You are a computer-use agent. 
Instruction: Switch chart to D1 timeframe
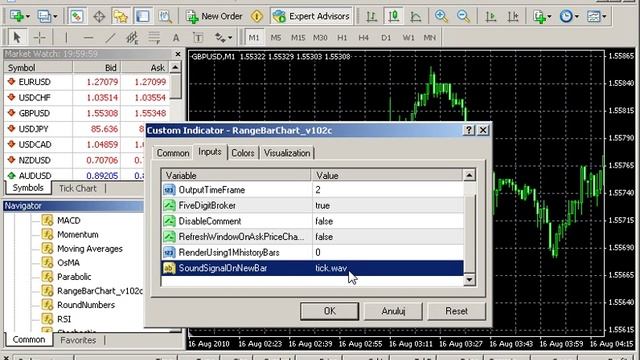pos(386,38)
